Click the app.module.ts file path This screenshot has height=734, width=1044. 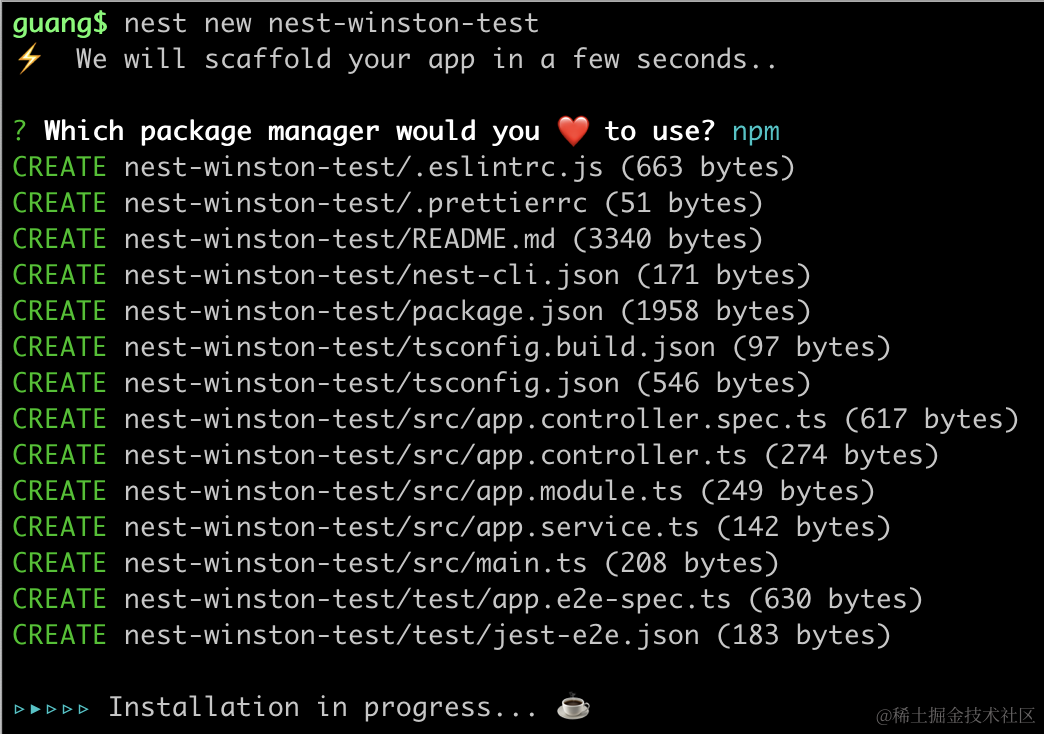tap(404, 491)
